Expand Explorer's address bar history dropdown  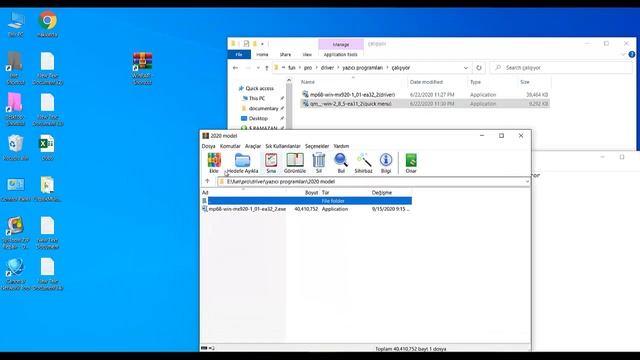(466, 68)
